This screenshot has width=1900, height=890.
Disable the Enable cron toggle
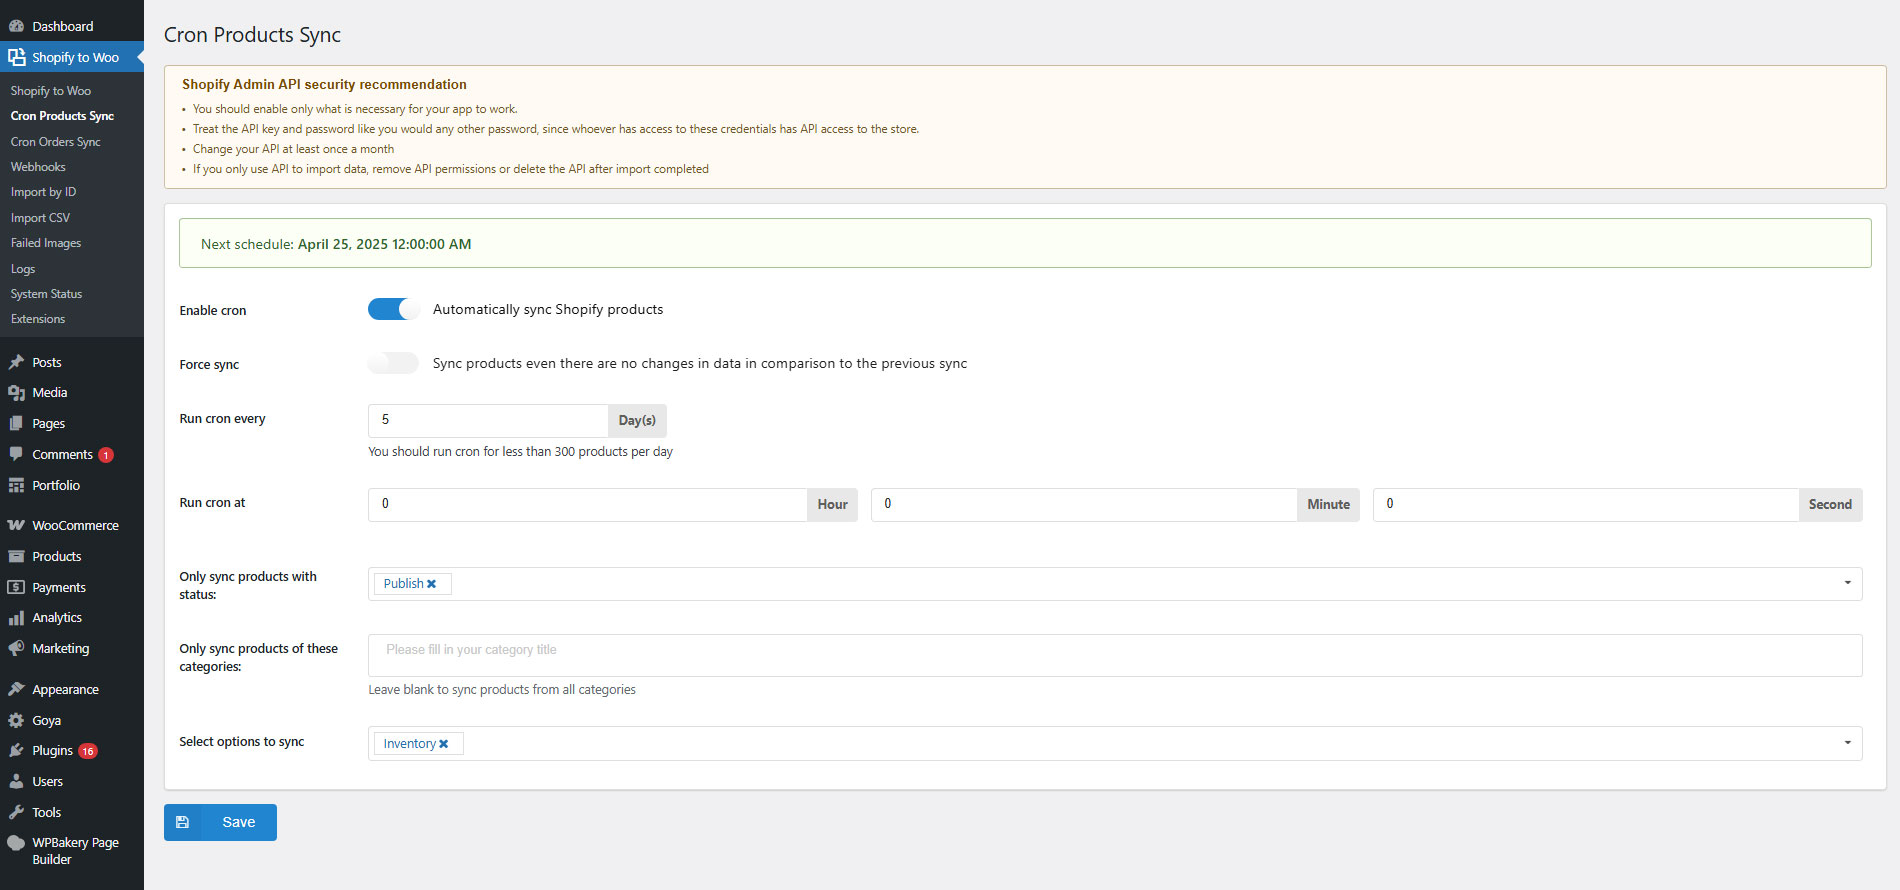coord(393,310)
